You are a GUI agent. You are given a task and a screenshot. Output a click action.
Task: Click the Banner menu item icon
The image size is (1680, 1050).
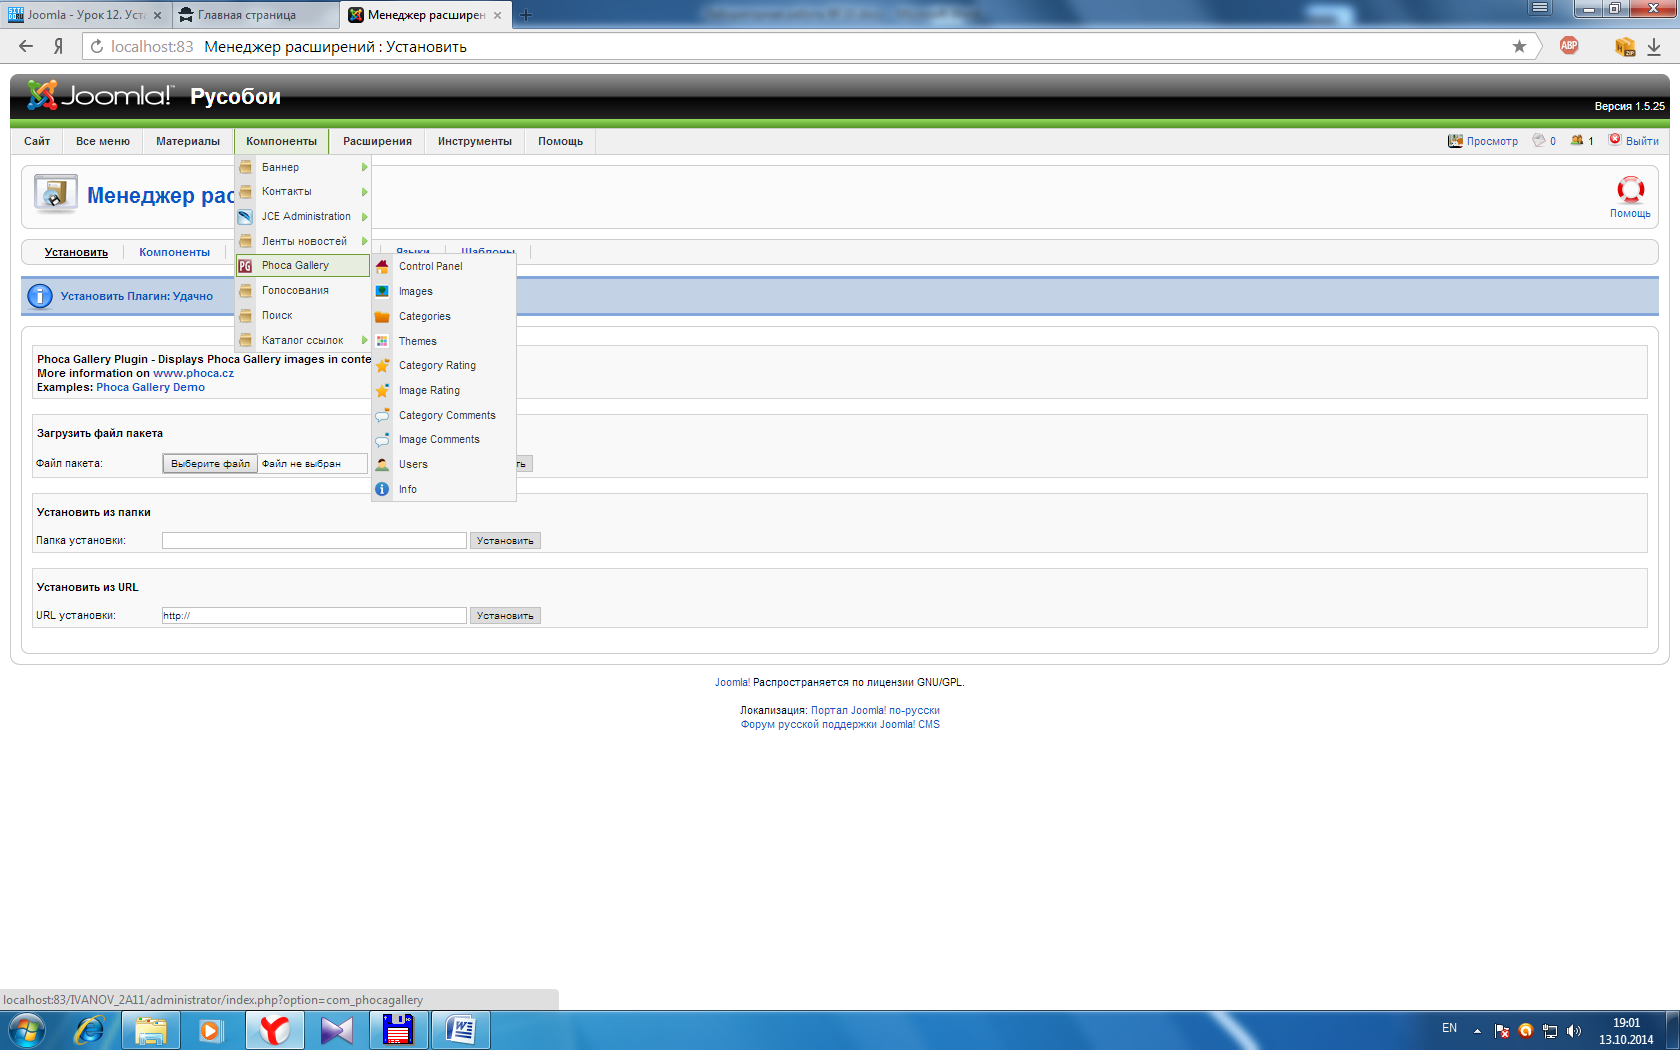(245, 167)
